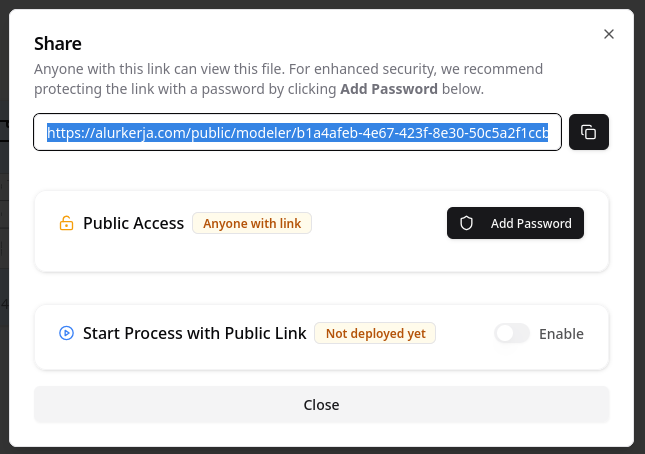Click the copy link icon button
The image size is (645, 454).
pos(589,132)
